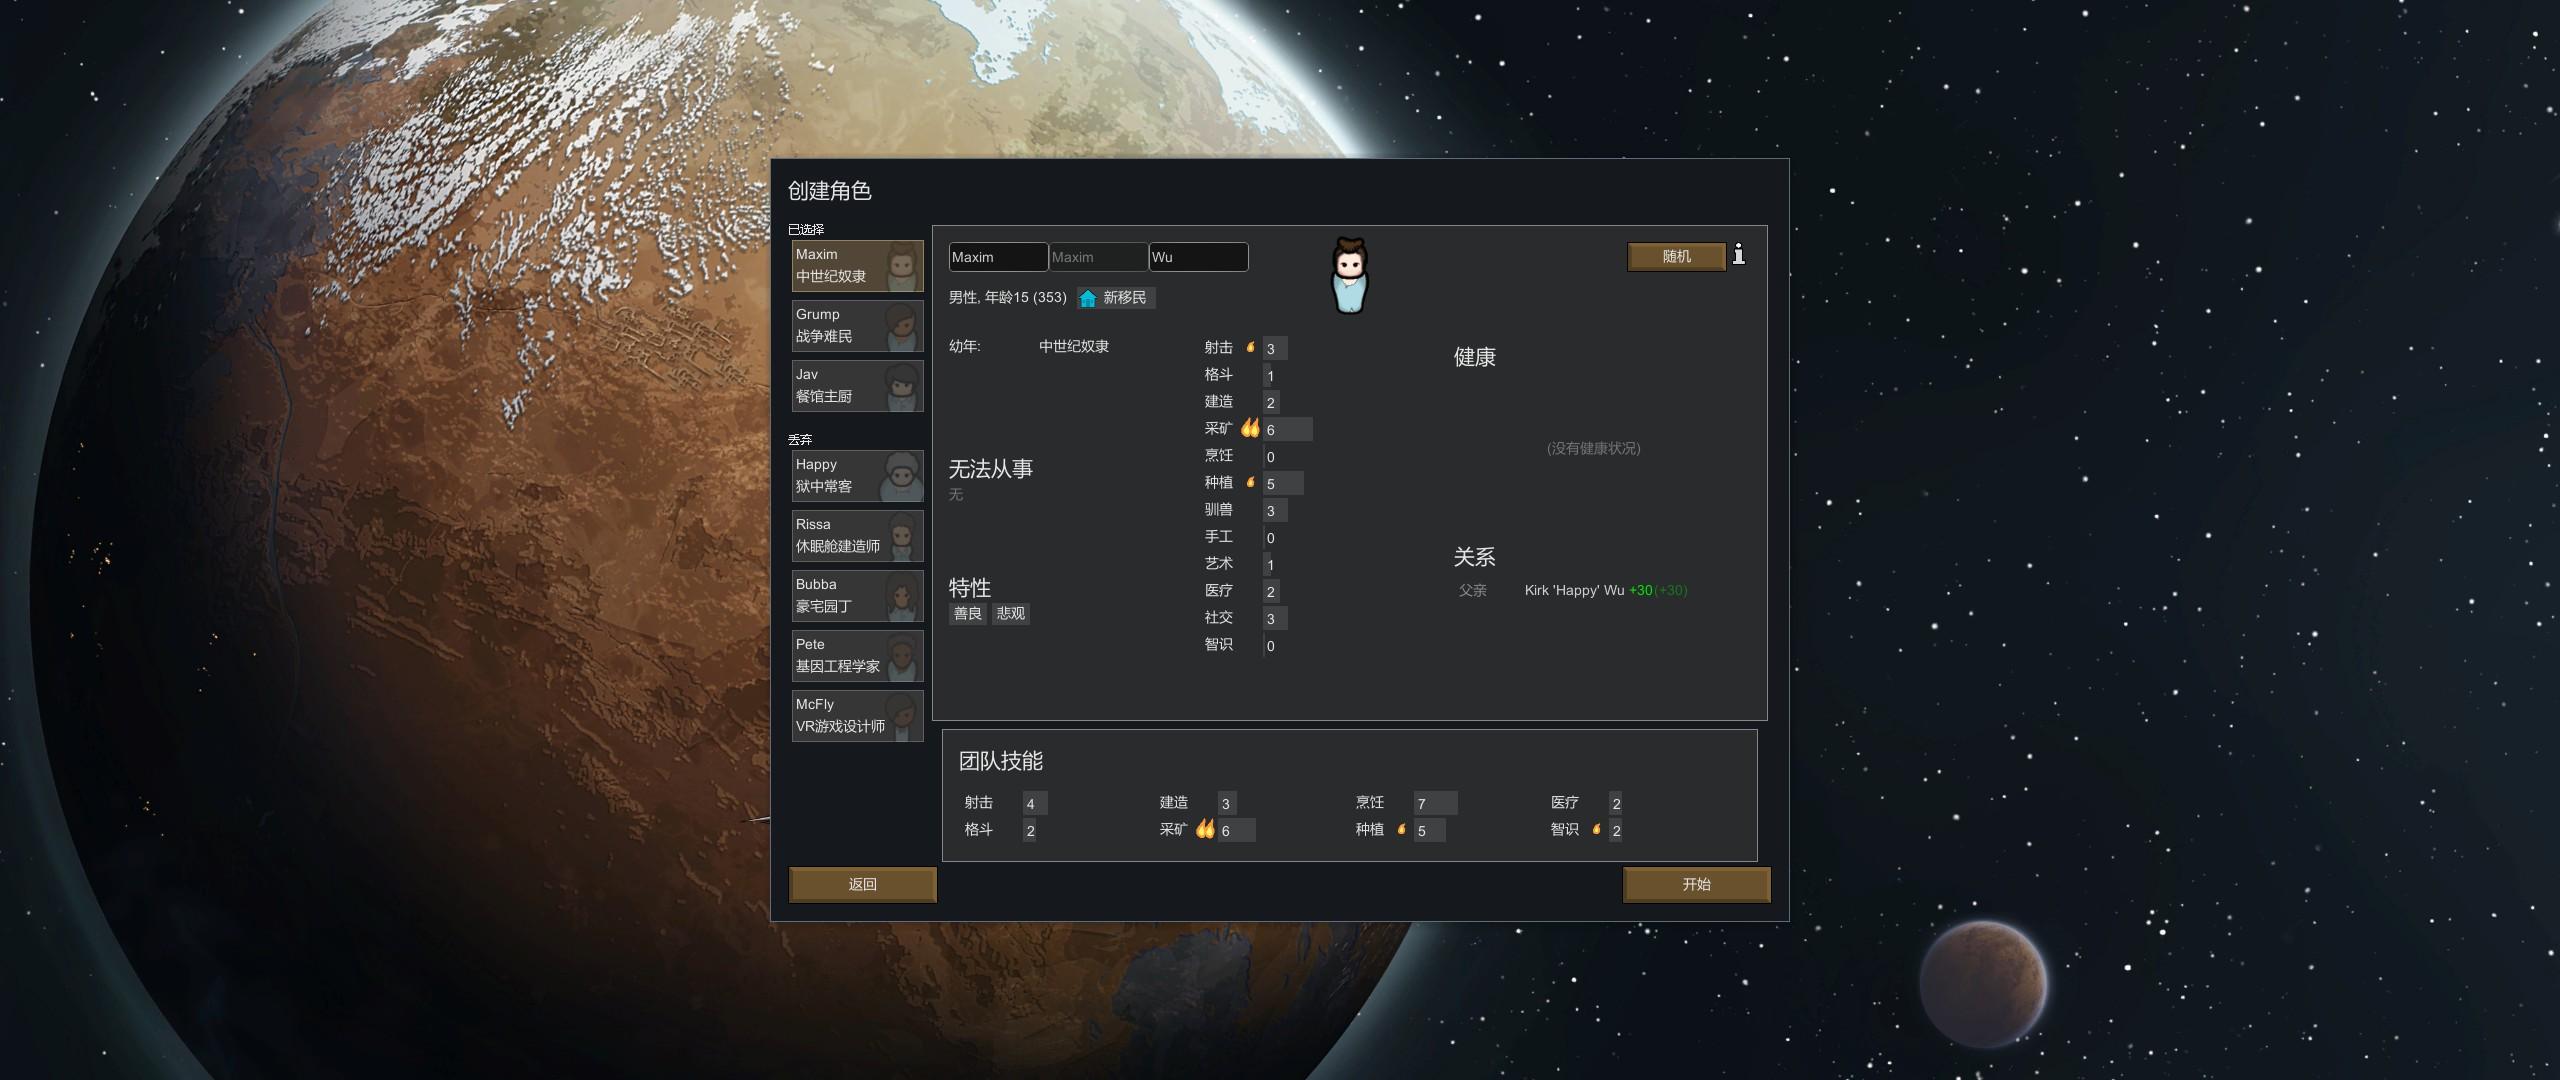Click the double flame icon beside 采矿 in 团队技能
The height and width of the screenshot is (1080, 2560).
click(x=1205, y=829)
